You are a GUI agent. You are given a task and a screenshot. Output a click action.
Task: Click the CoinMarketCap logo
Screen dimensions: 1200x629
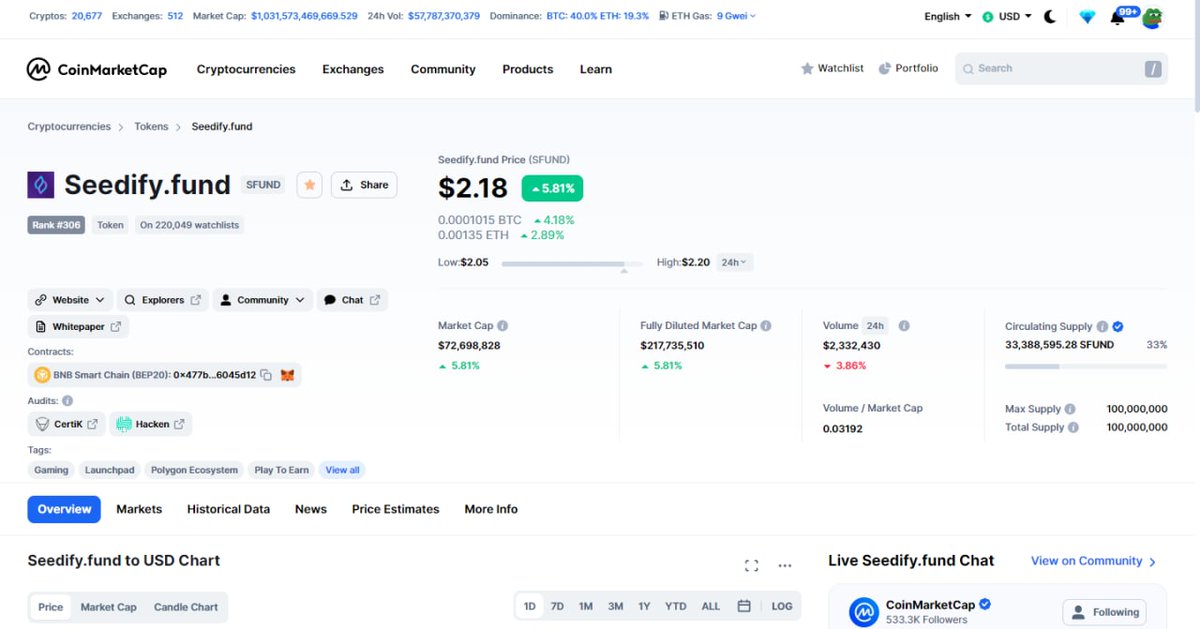(97, 69)
